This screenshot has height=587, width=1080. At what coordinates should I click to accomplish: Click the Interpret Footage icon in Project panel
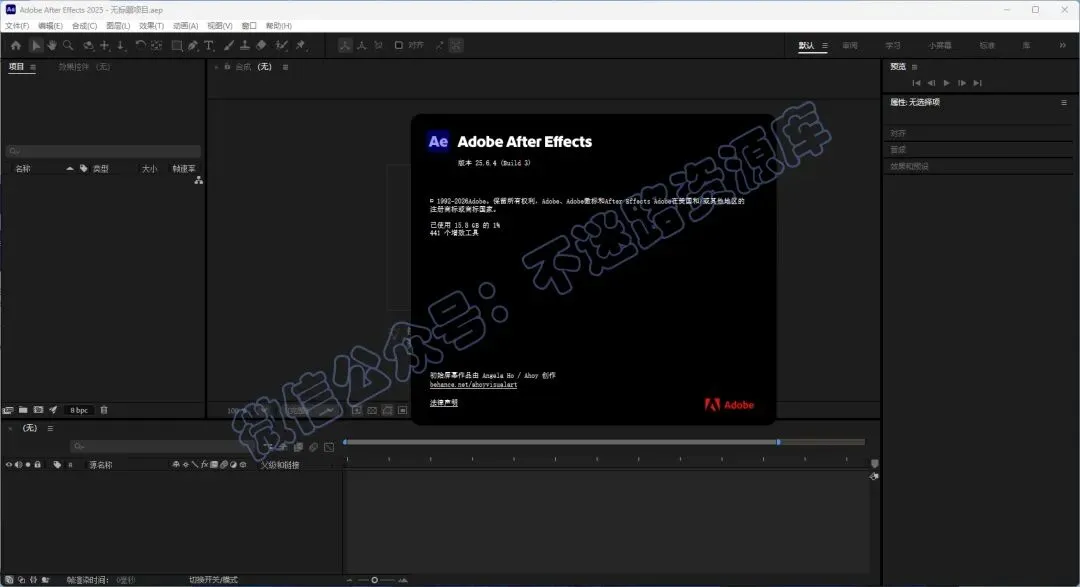tap(8, 410)
